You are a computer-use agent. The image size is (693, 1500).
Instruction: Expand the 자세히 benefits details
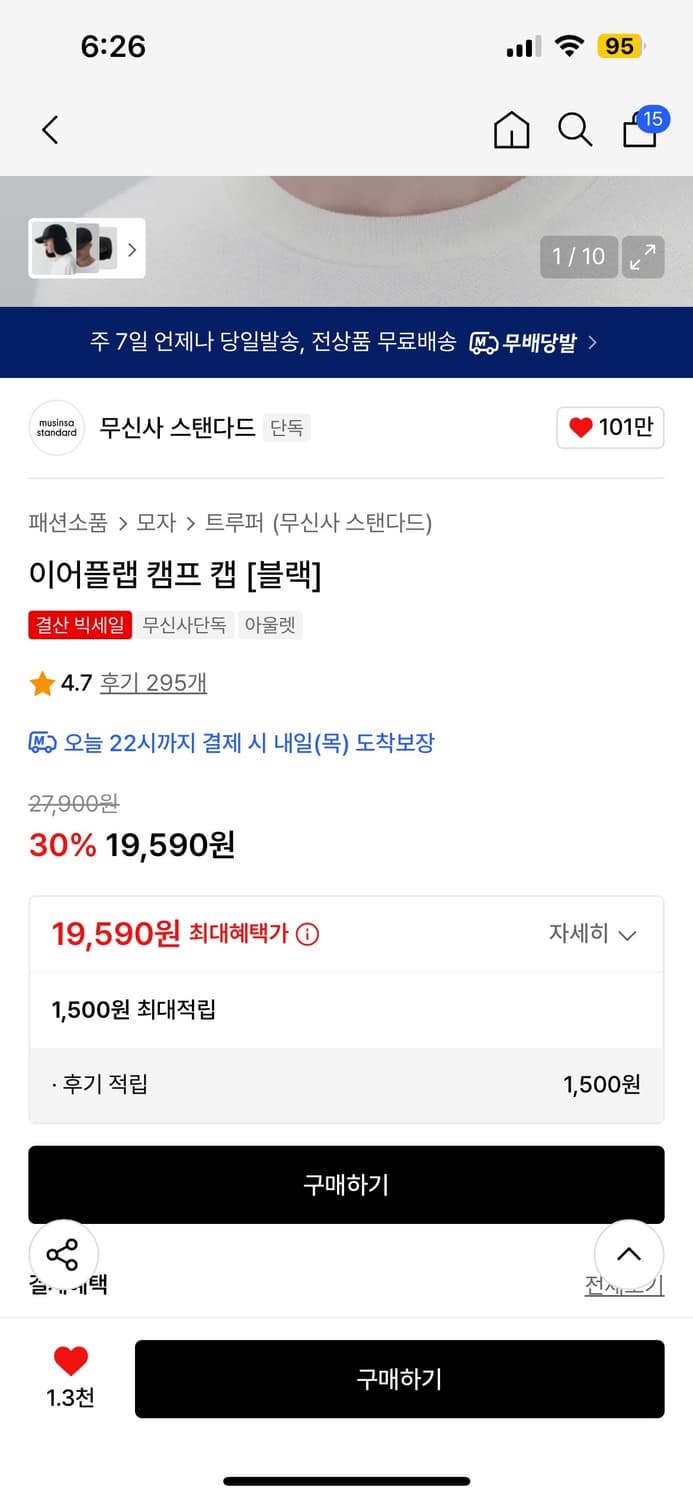(594, 933)
